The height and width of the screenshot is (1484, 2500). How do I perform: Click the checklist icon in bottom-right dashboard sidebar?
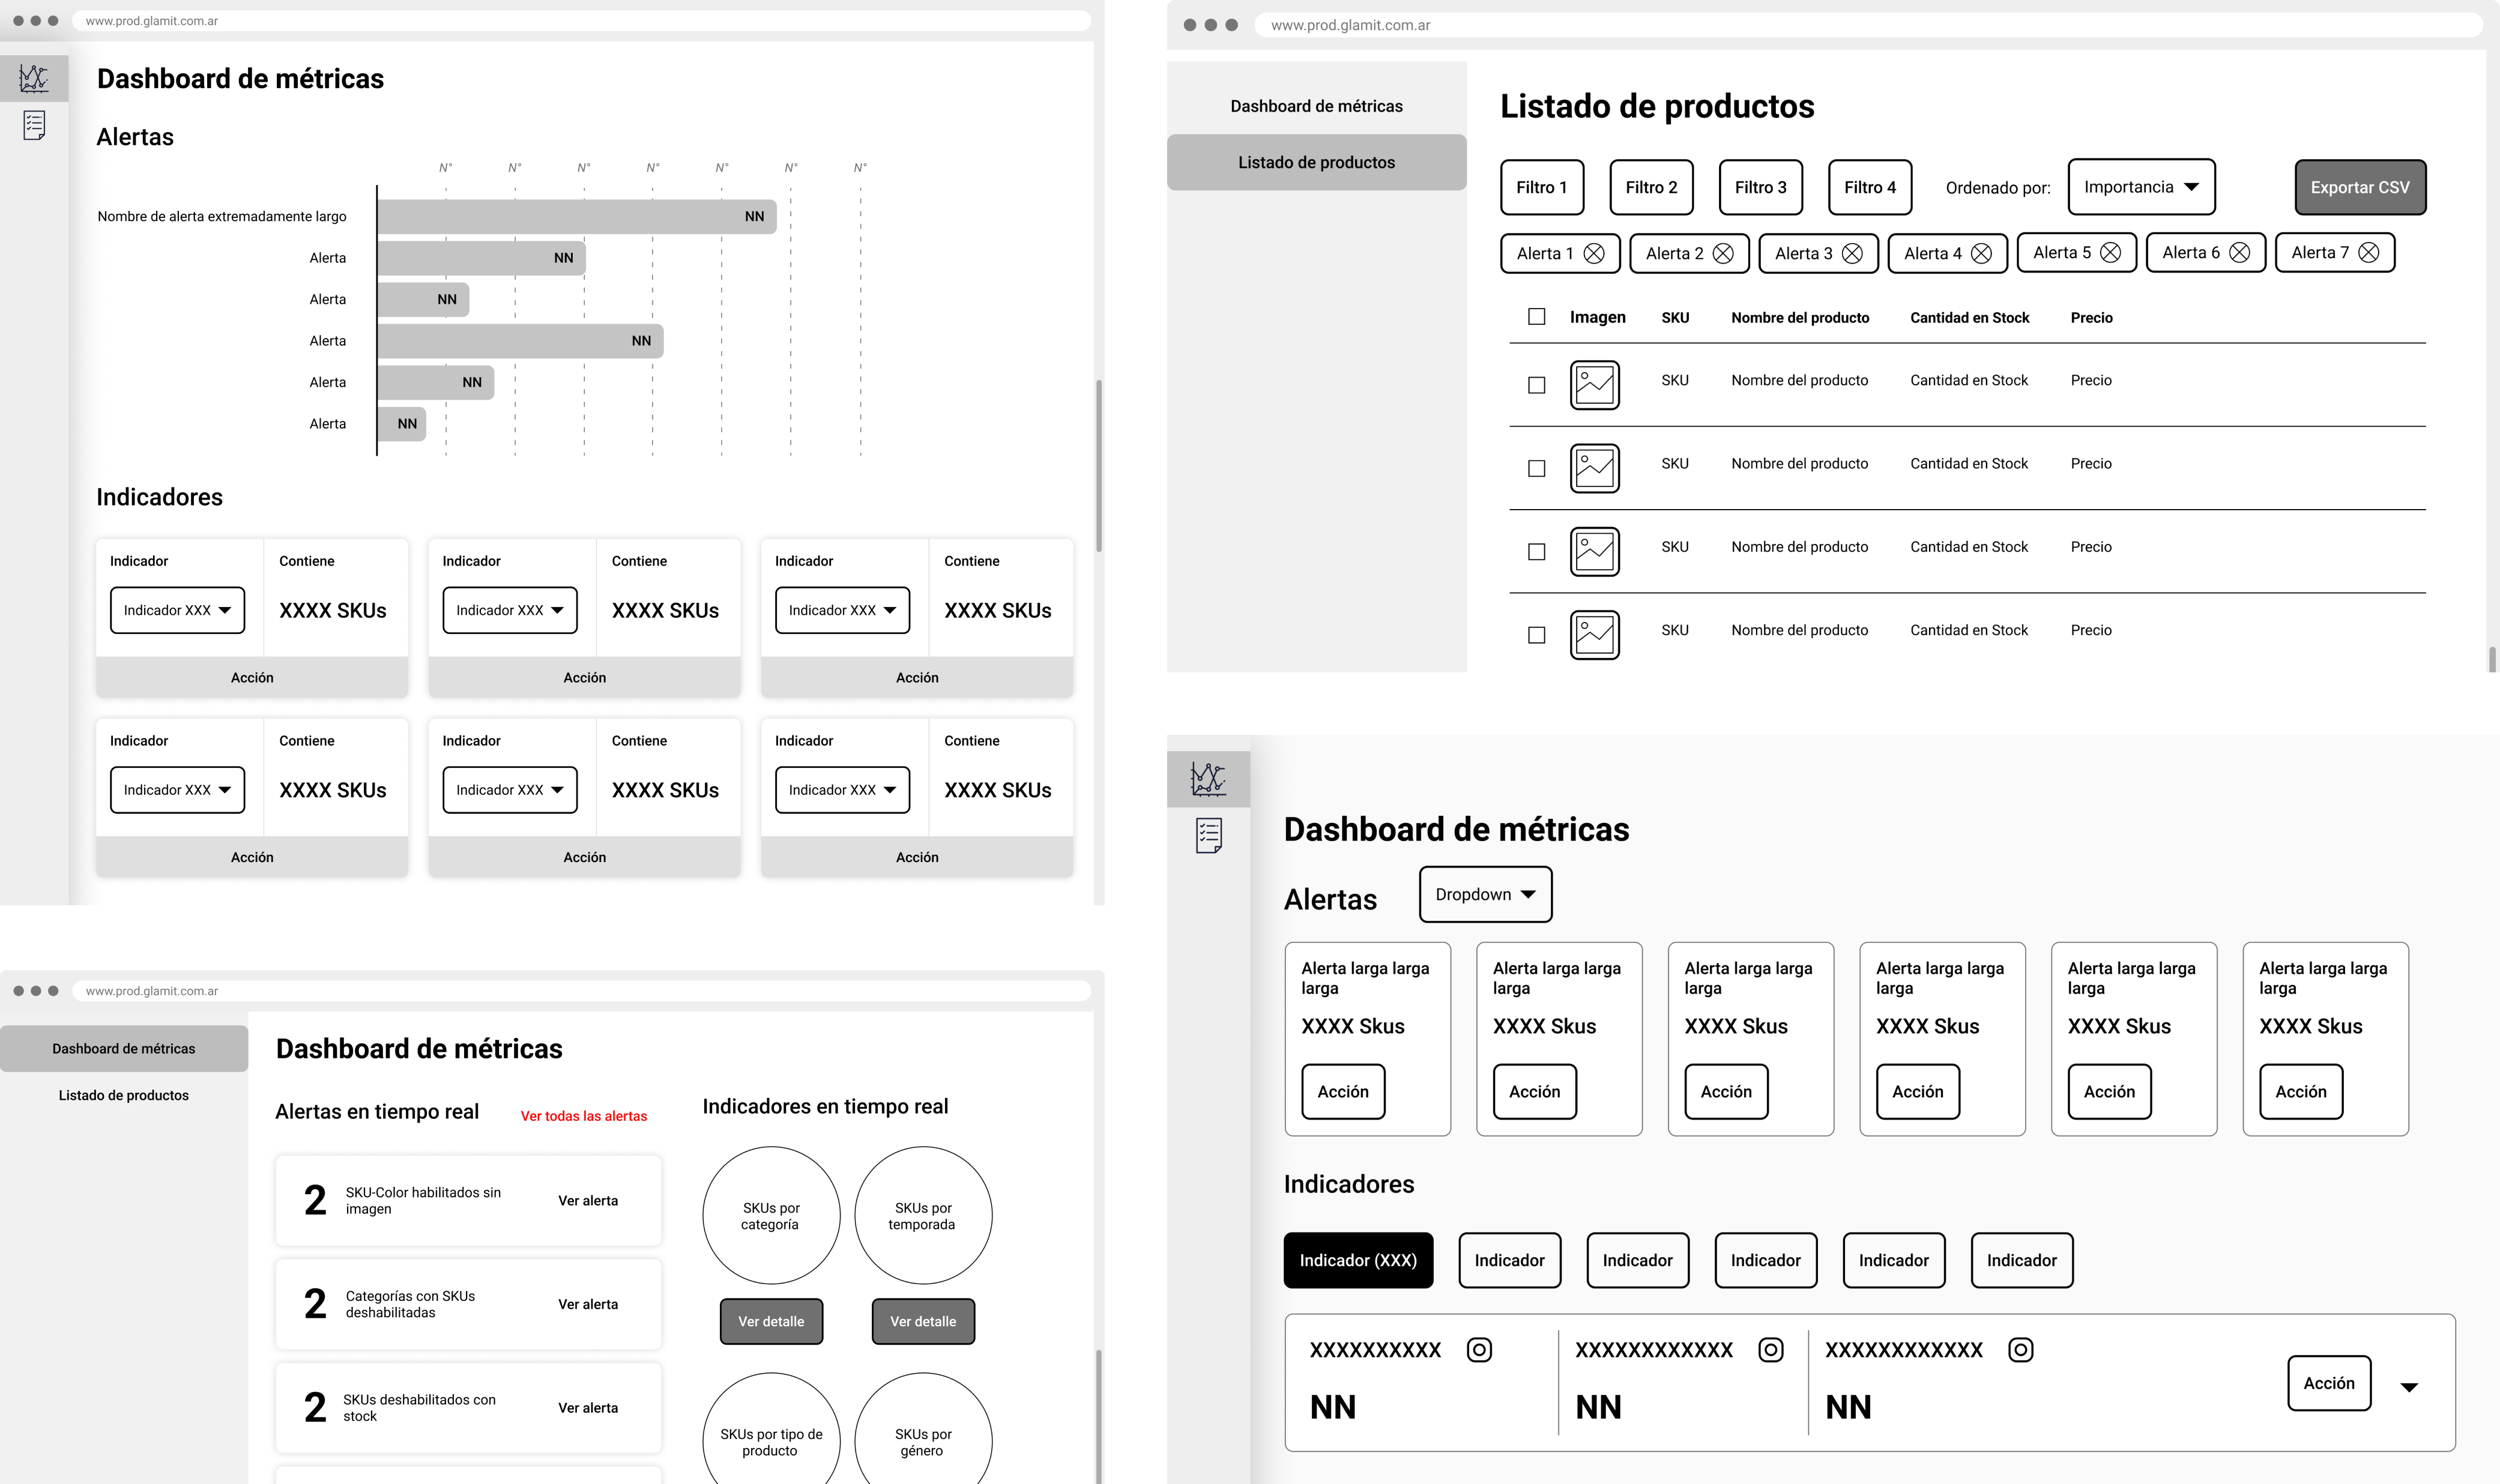point(1208,835)
